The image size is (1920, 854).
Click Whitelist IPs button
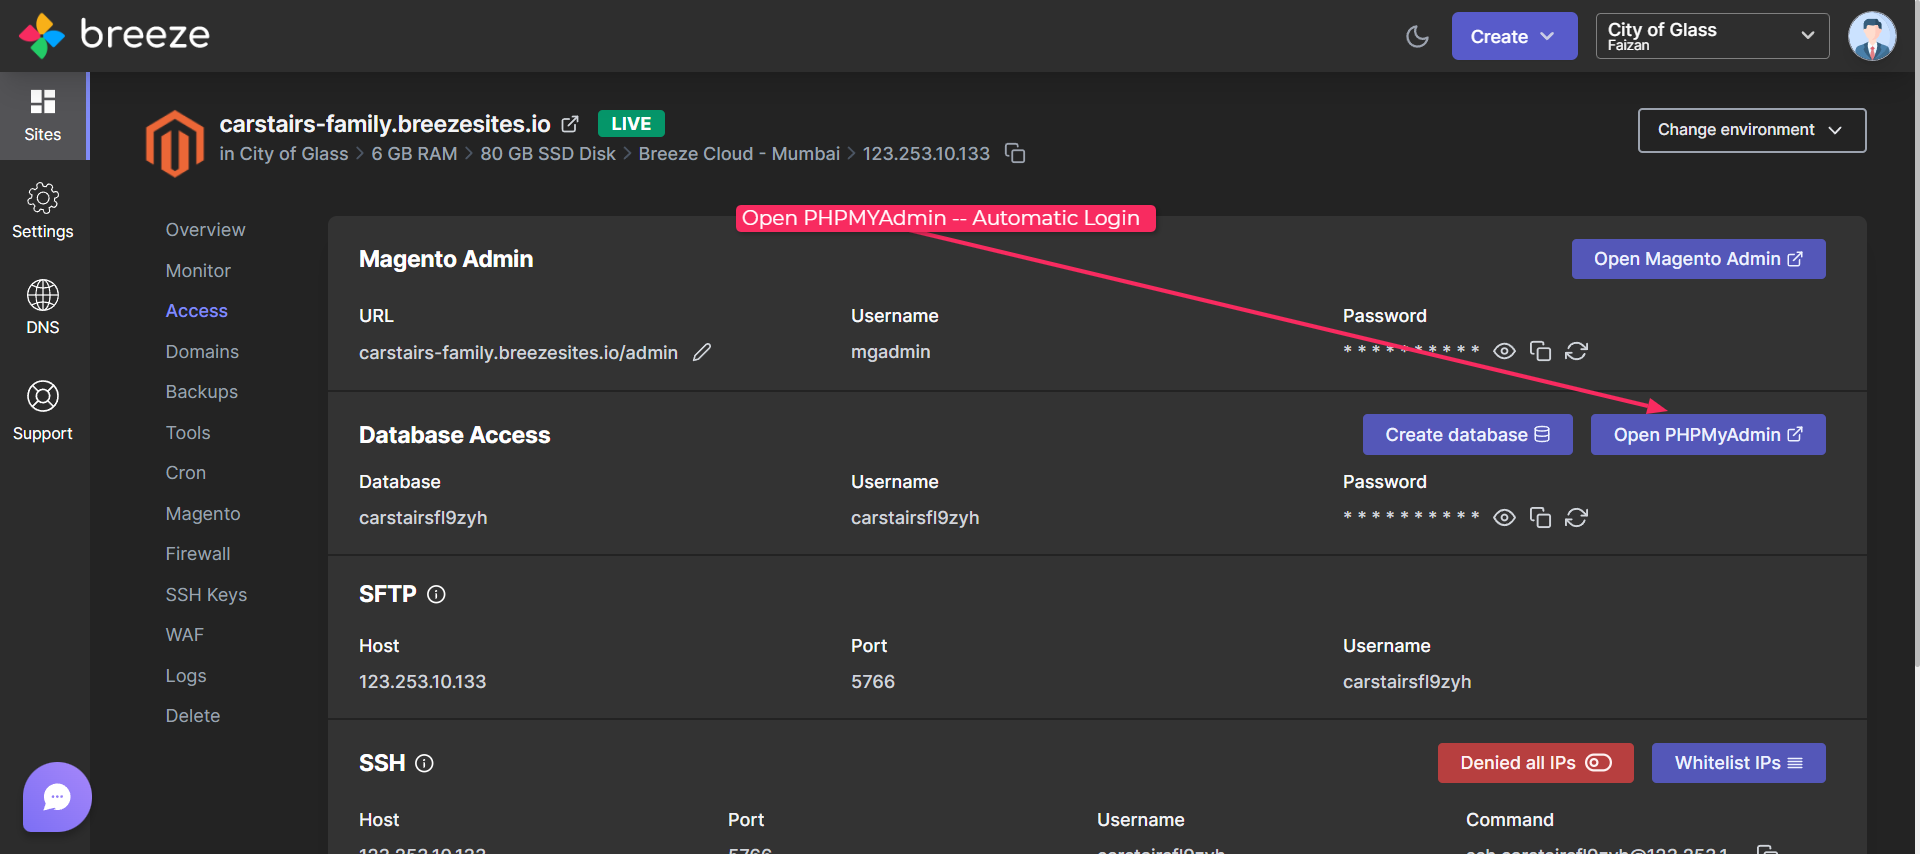coord(1738,763)
